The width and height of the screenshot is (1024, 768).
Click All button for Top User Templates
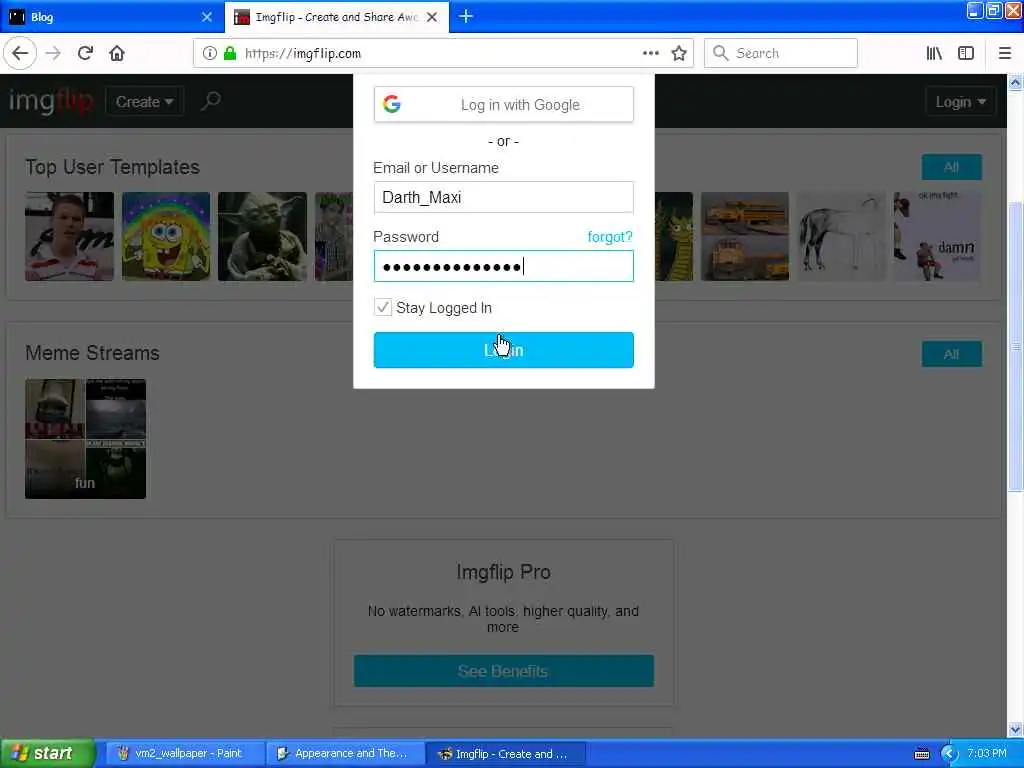coord(952,167)
